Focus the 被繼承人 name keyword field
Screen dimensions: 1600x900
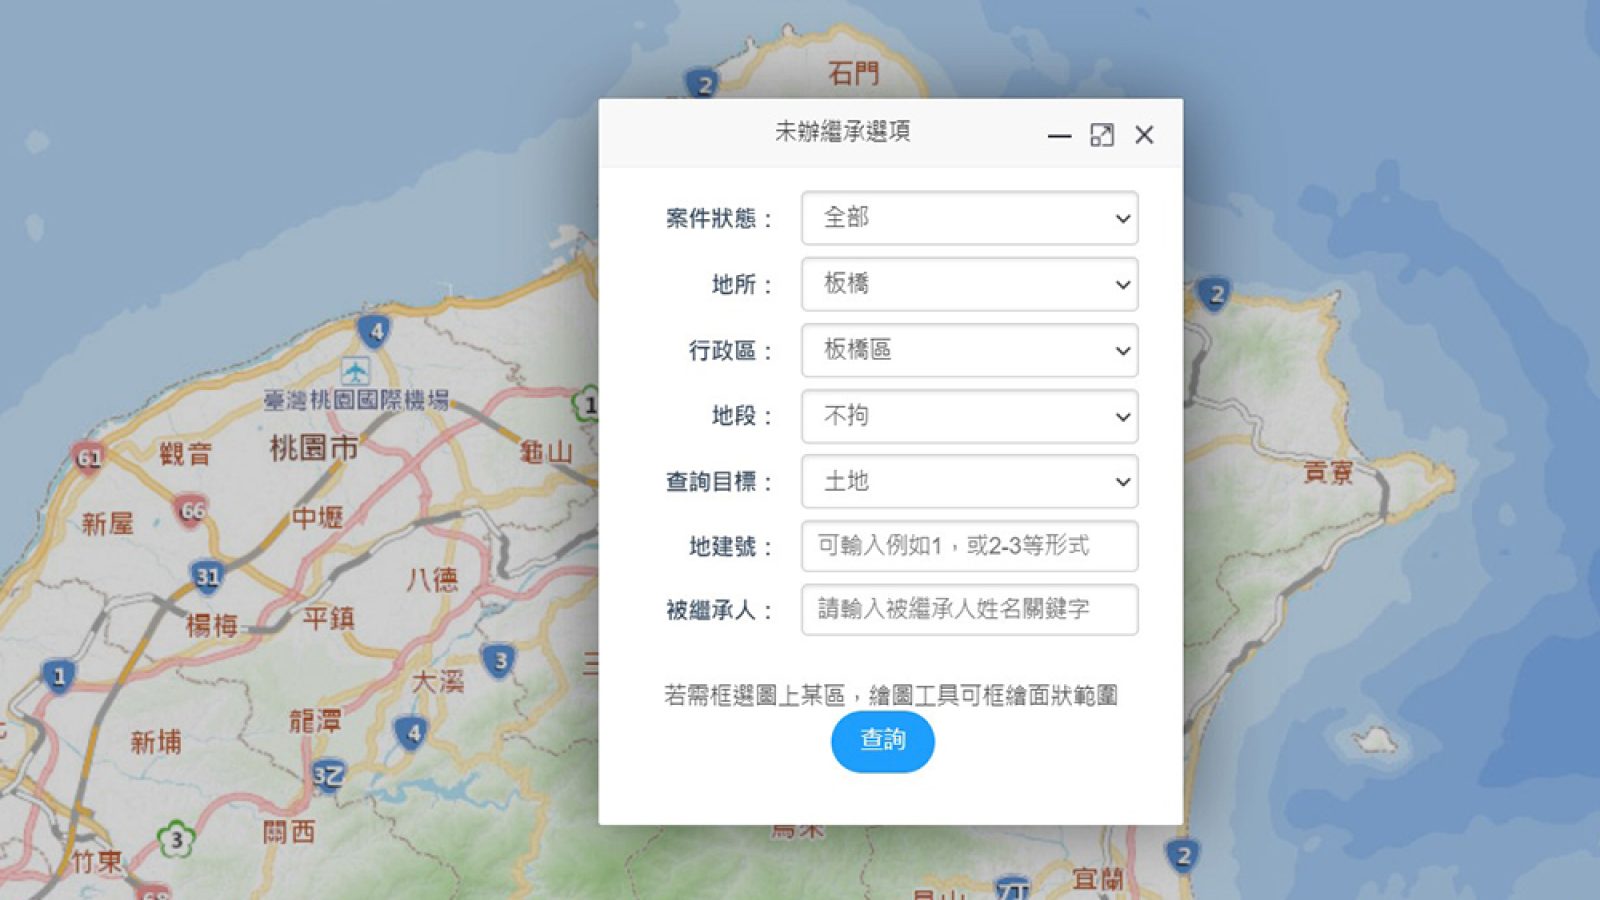point(969,609)
